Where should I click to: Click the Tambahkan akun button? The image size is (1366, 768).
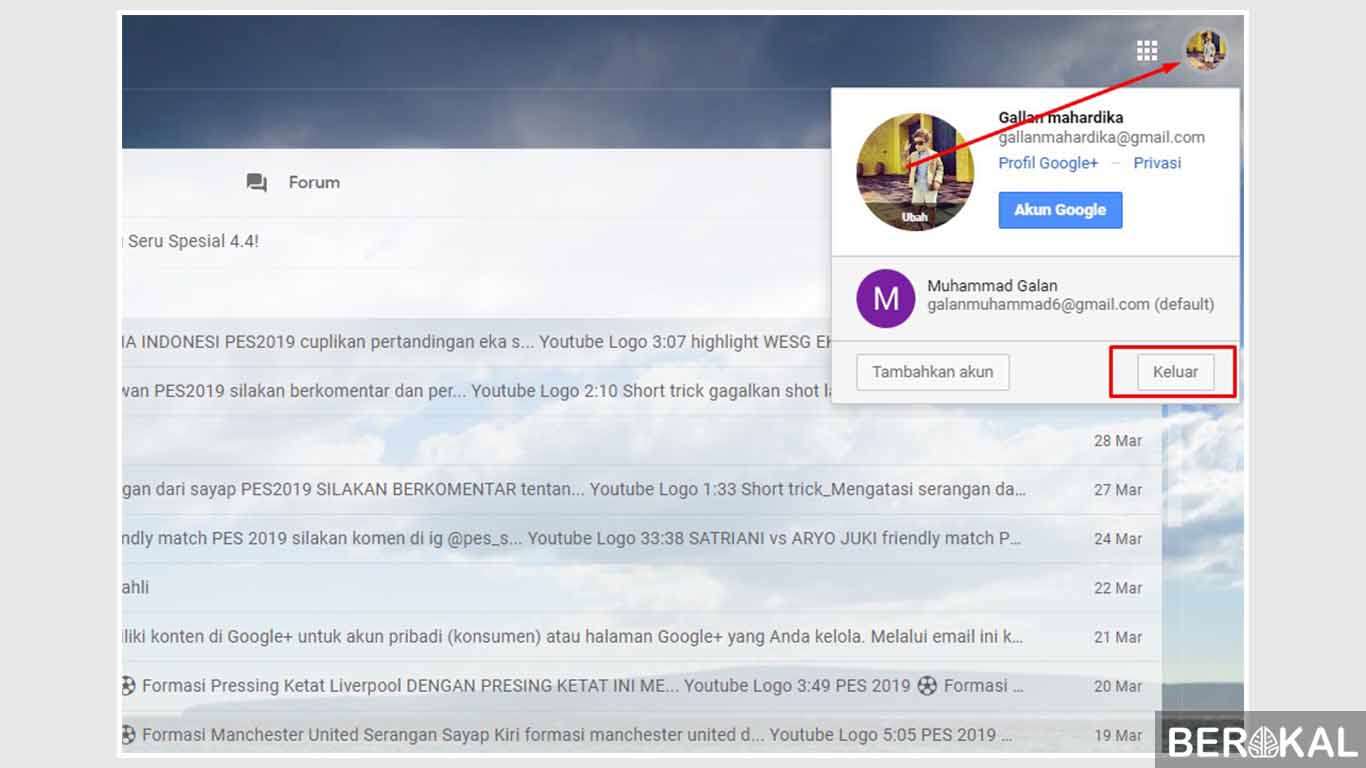tap(933, 372)
